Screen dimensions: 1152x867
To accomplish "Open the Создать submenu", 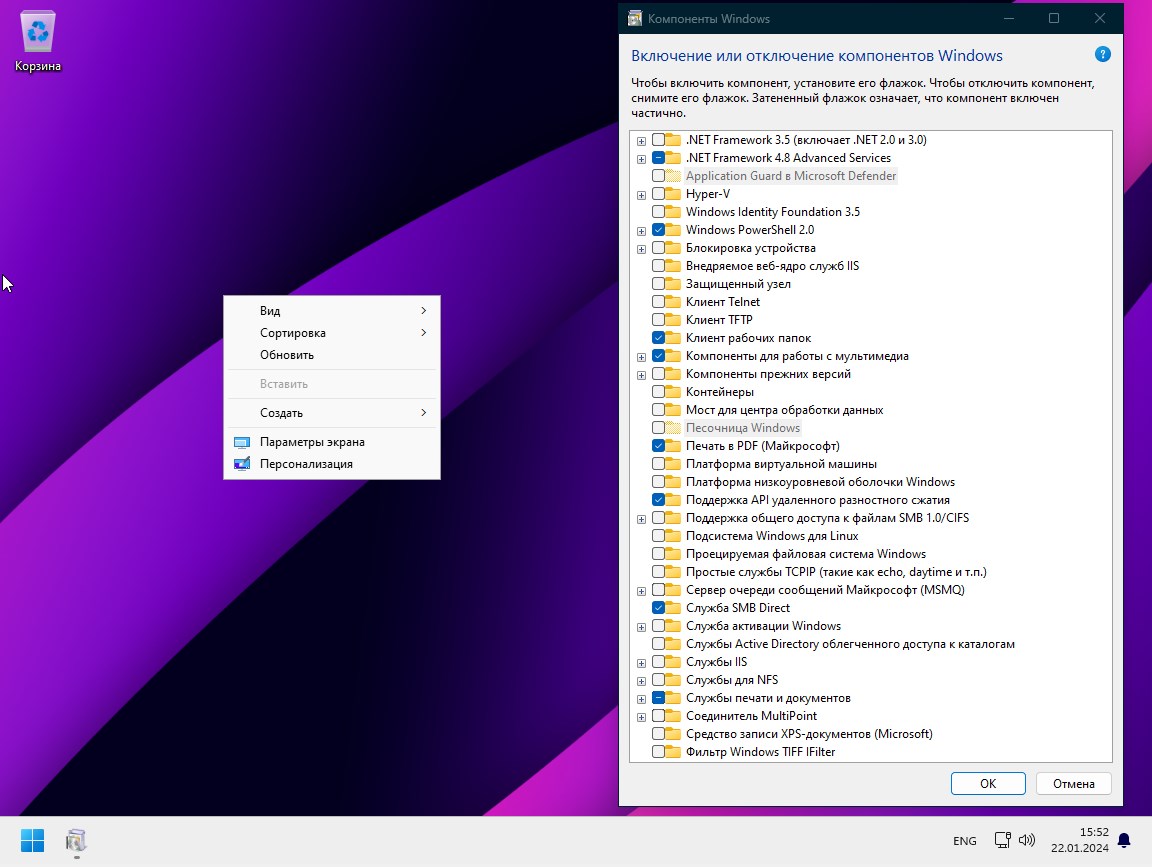I will click(332, 413).
